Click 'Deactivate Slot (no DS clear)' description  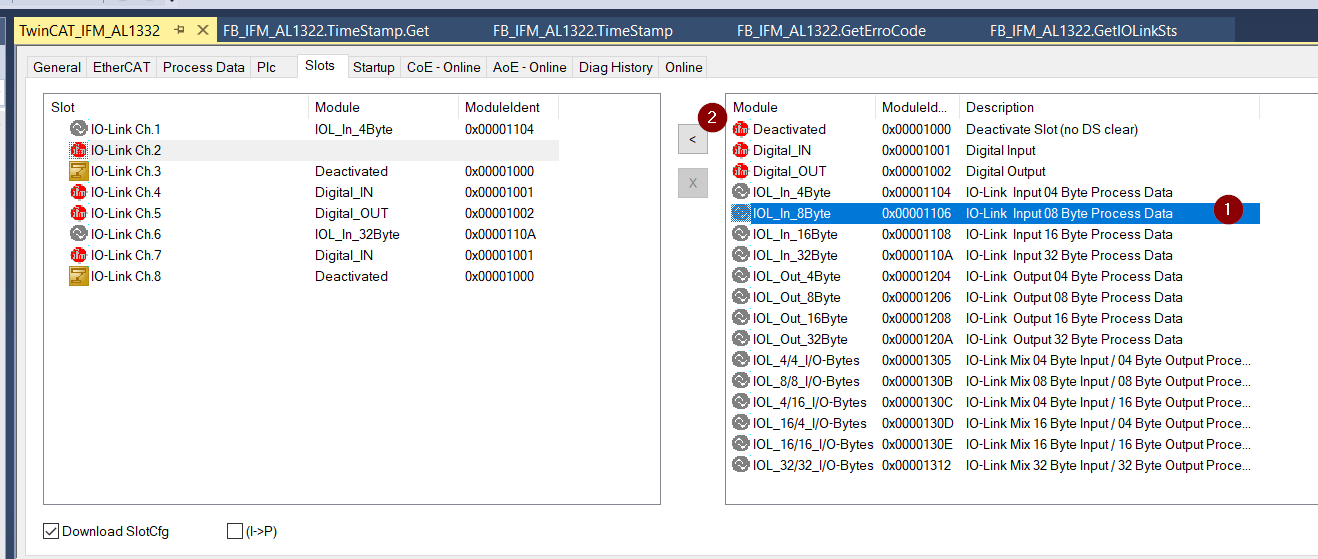click(1052, 129)
